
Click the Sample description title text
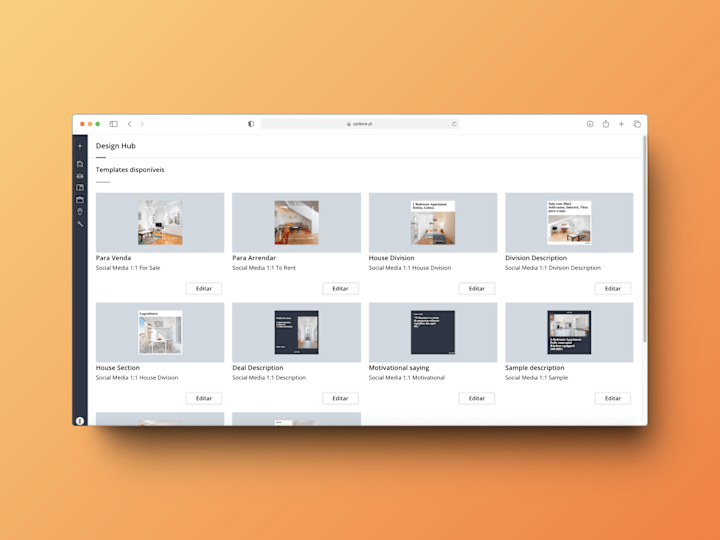tap(534, 368)
